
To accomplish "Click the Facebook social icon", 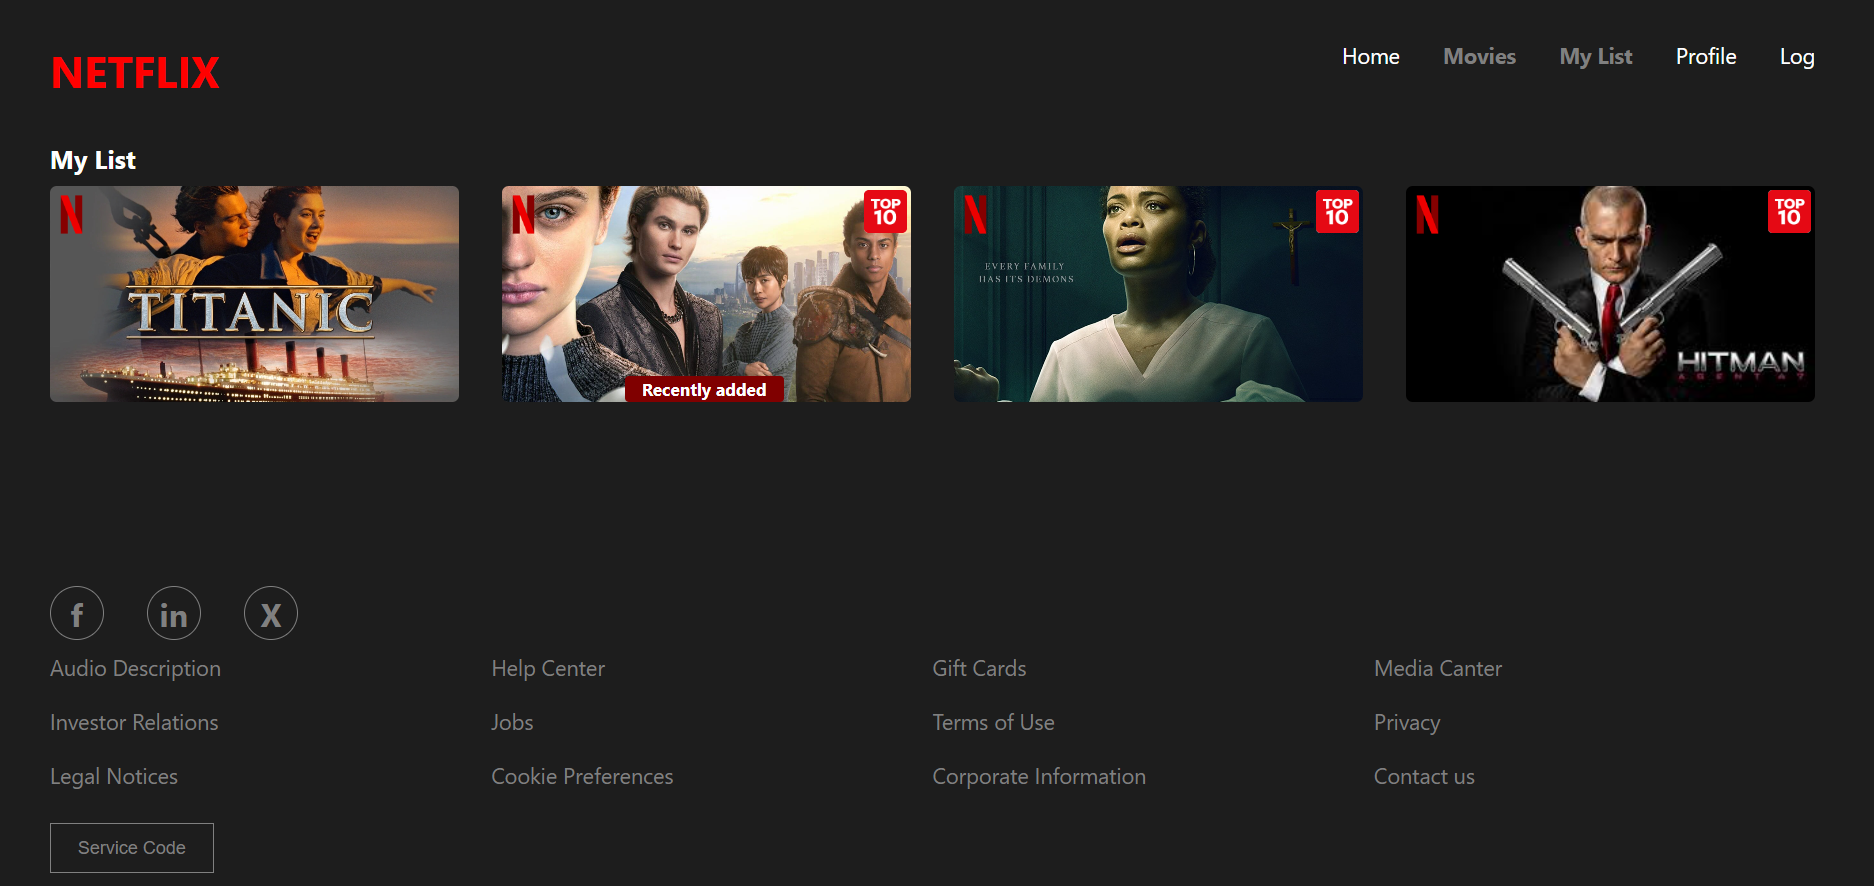I will tap(77, 613).
